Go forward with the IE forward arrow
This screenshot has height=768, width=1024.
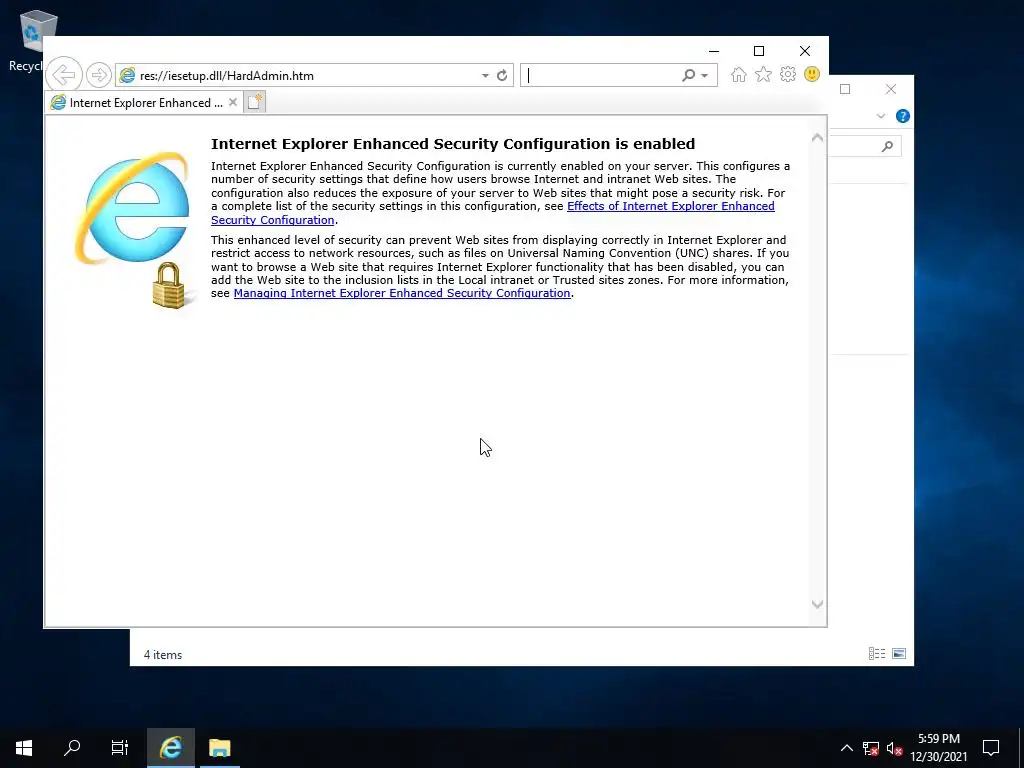click(x=99, y=76)
